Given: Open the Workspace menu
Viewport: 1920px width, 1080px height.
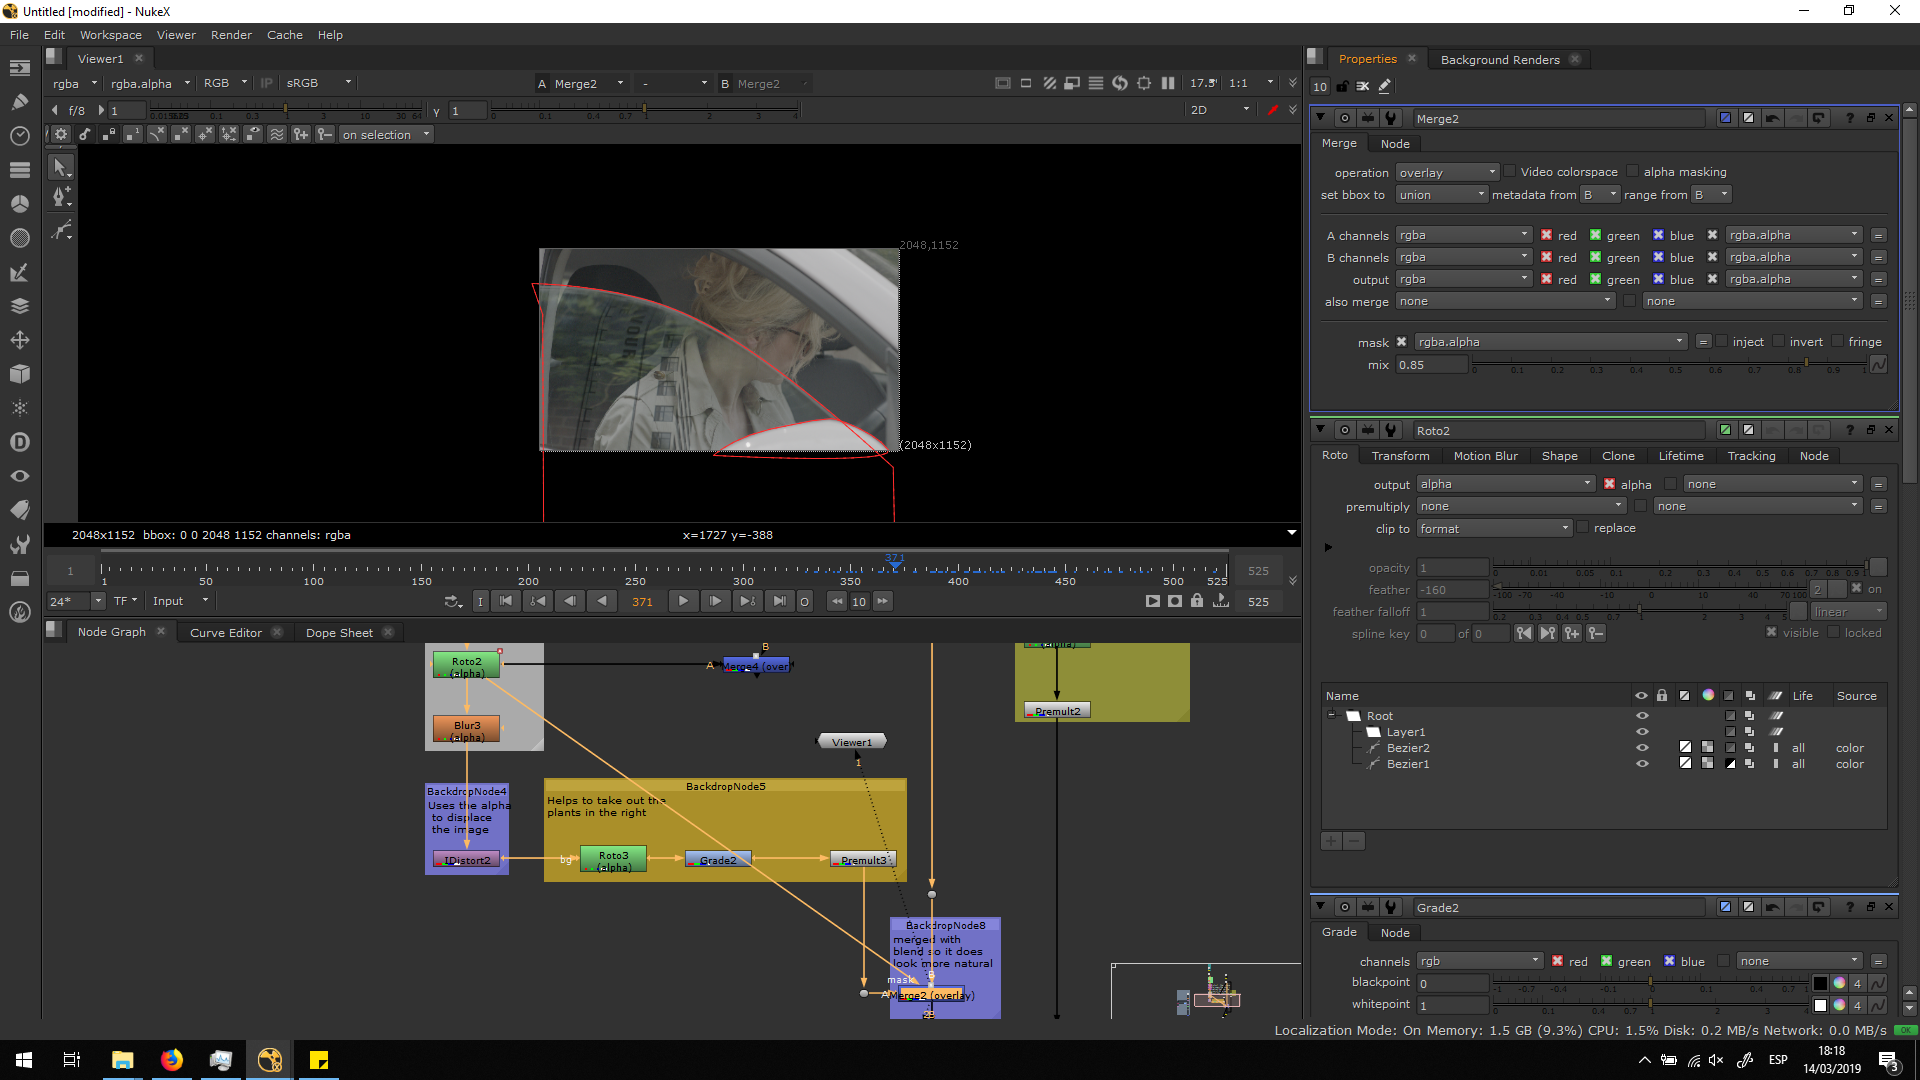Looking at the screenshot, I should click(x=110, y=34).
